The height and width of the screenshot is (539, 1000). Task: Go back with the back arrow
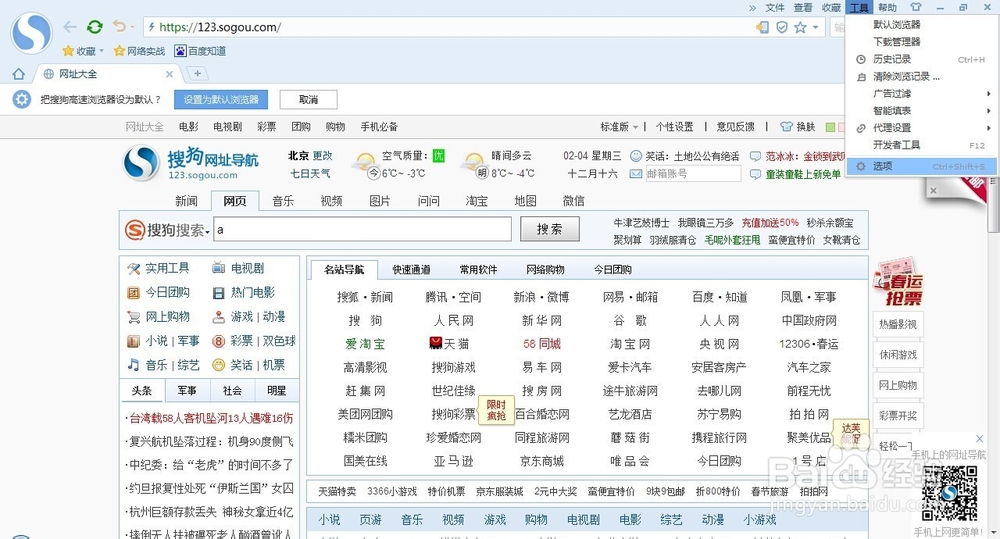pos(70,27)
